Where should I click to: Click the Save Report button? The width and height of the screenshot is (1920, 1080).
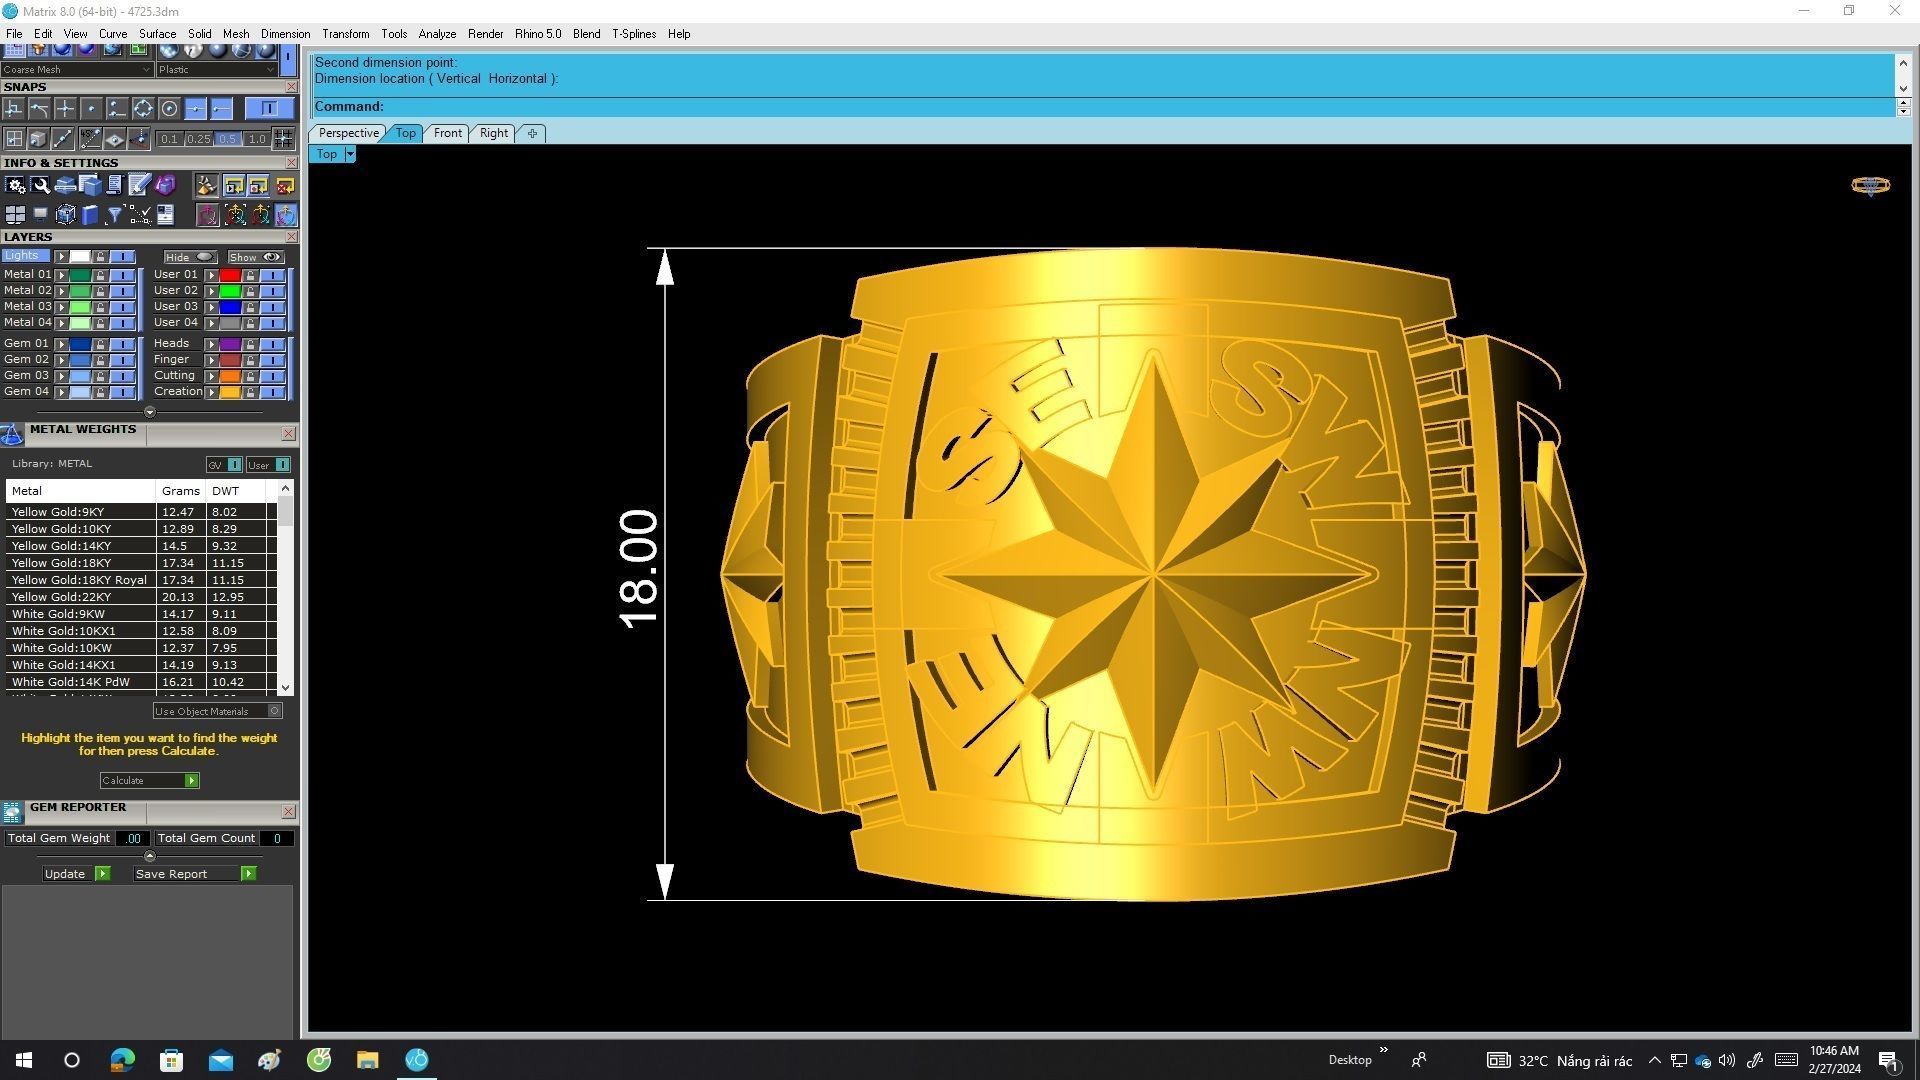point(194,874)
